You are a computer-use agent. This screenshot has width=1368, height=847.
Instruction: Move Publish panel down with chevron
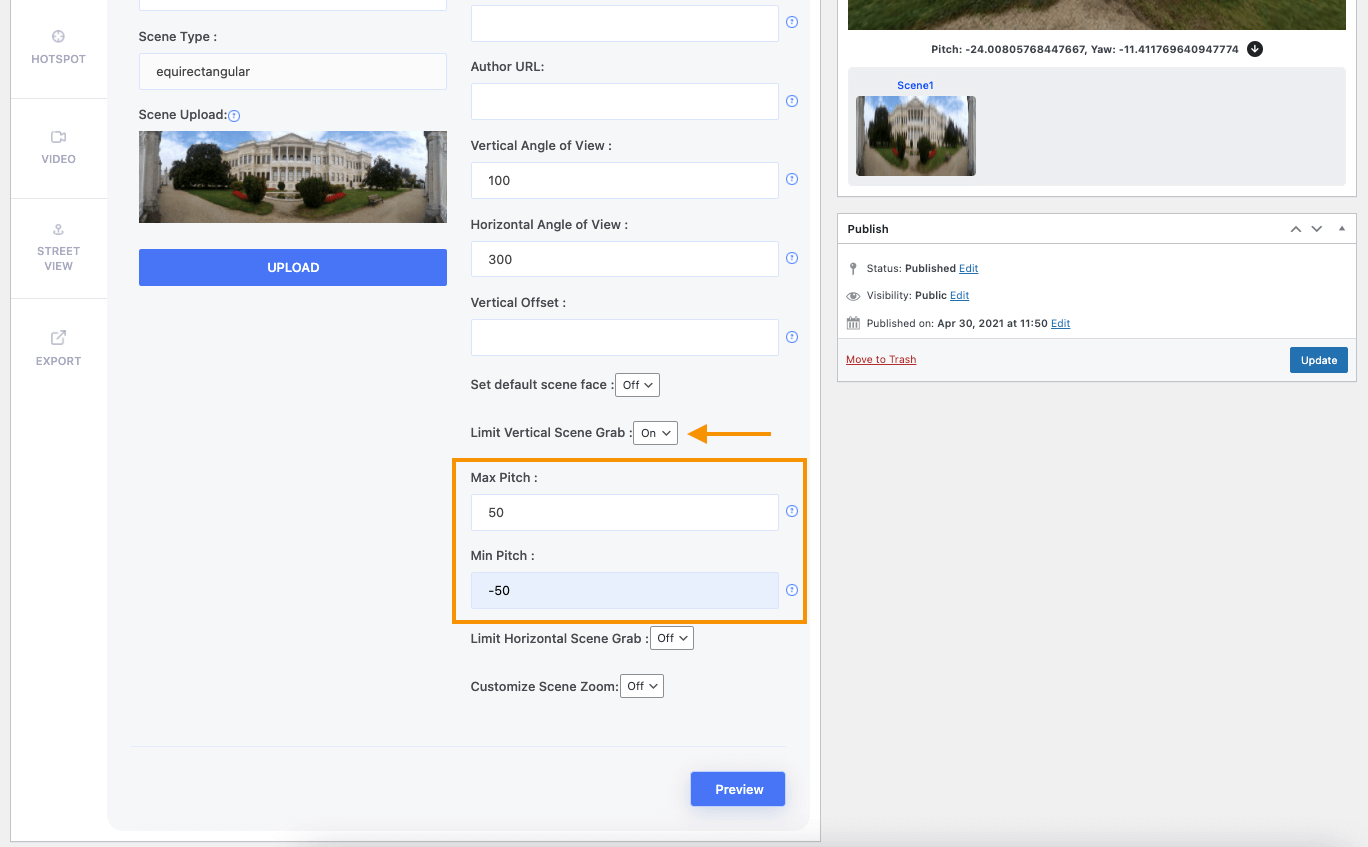[1317, 229]
